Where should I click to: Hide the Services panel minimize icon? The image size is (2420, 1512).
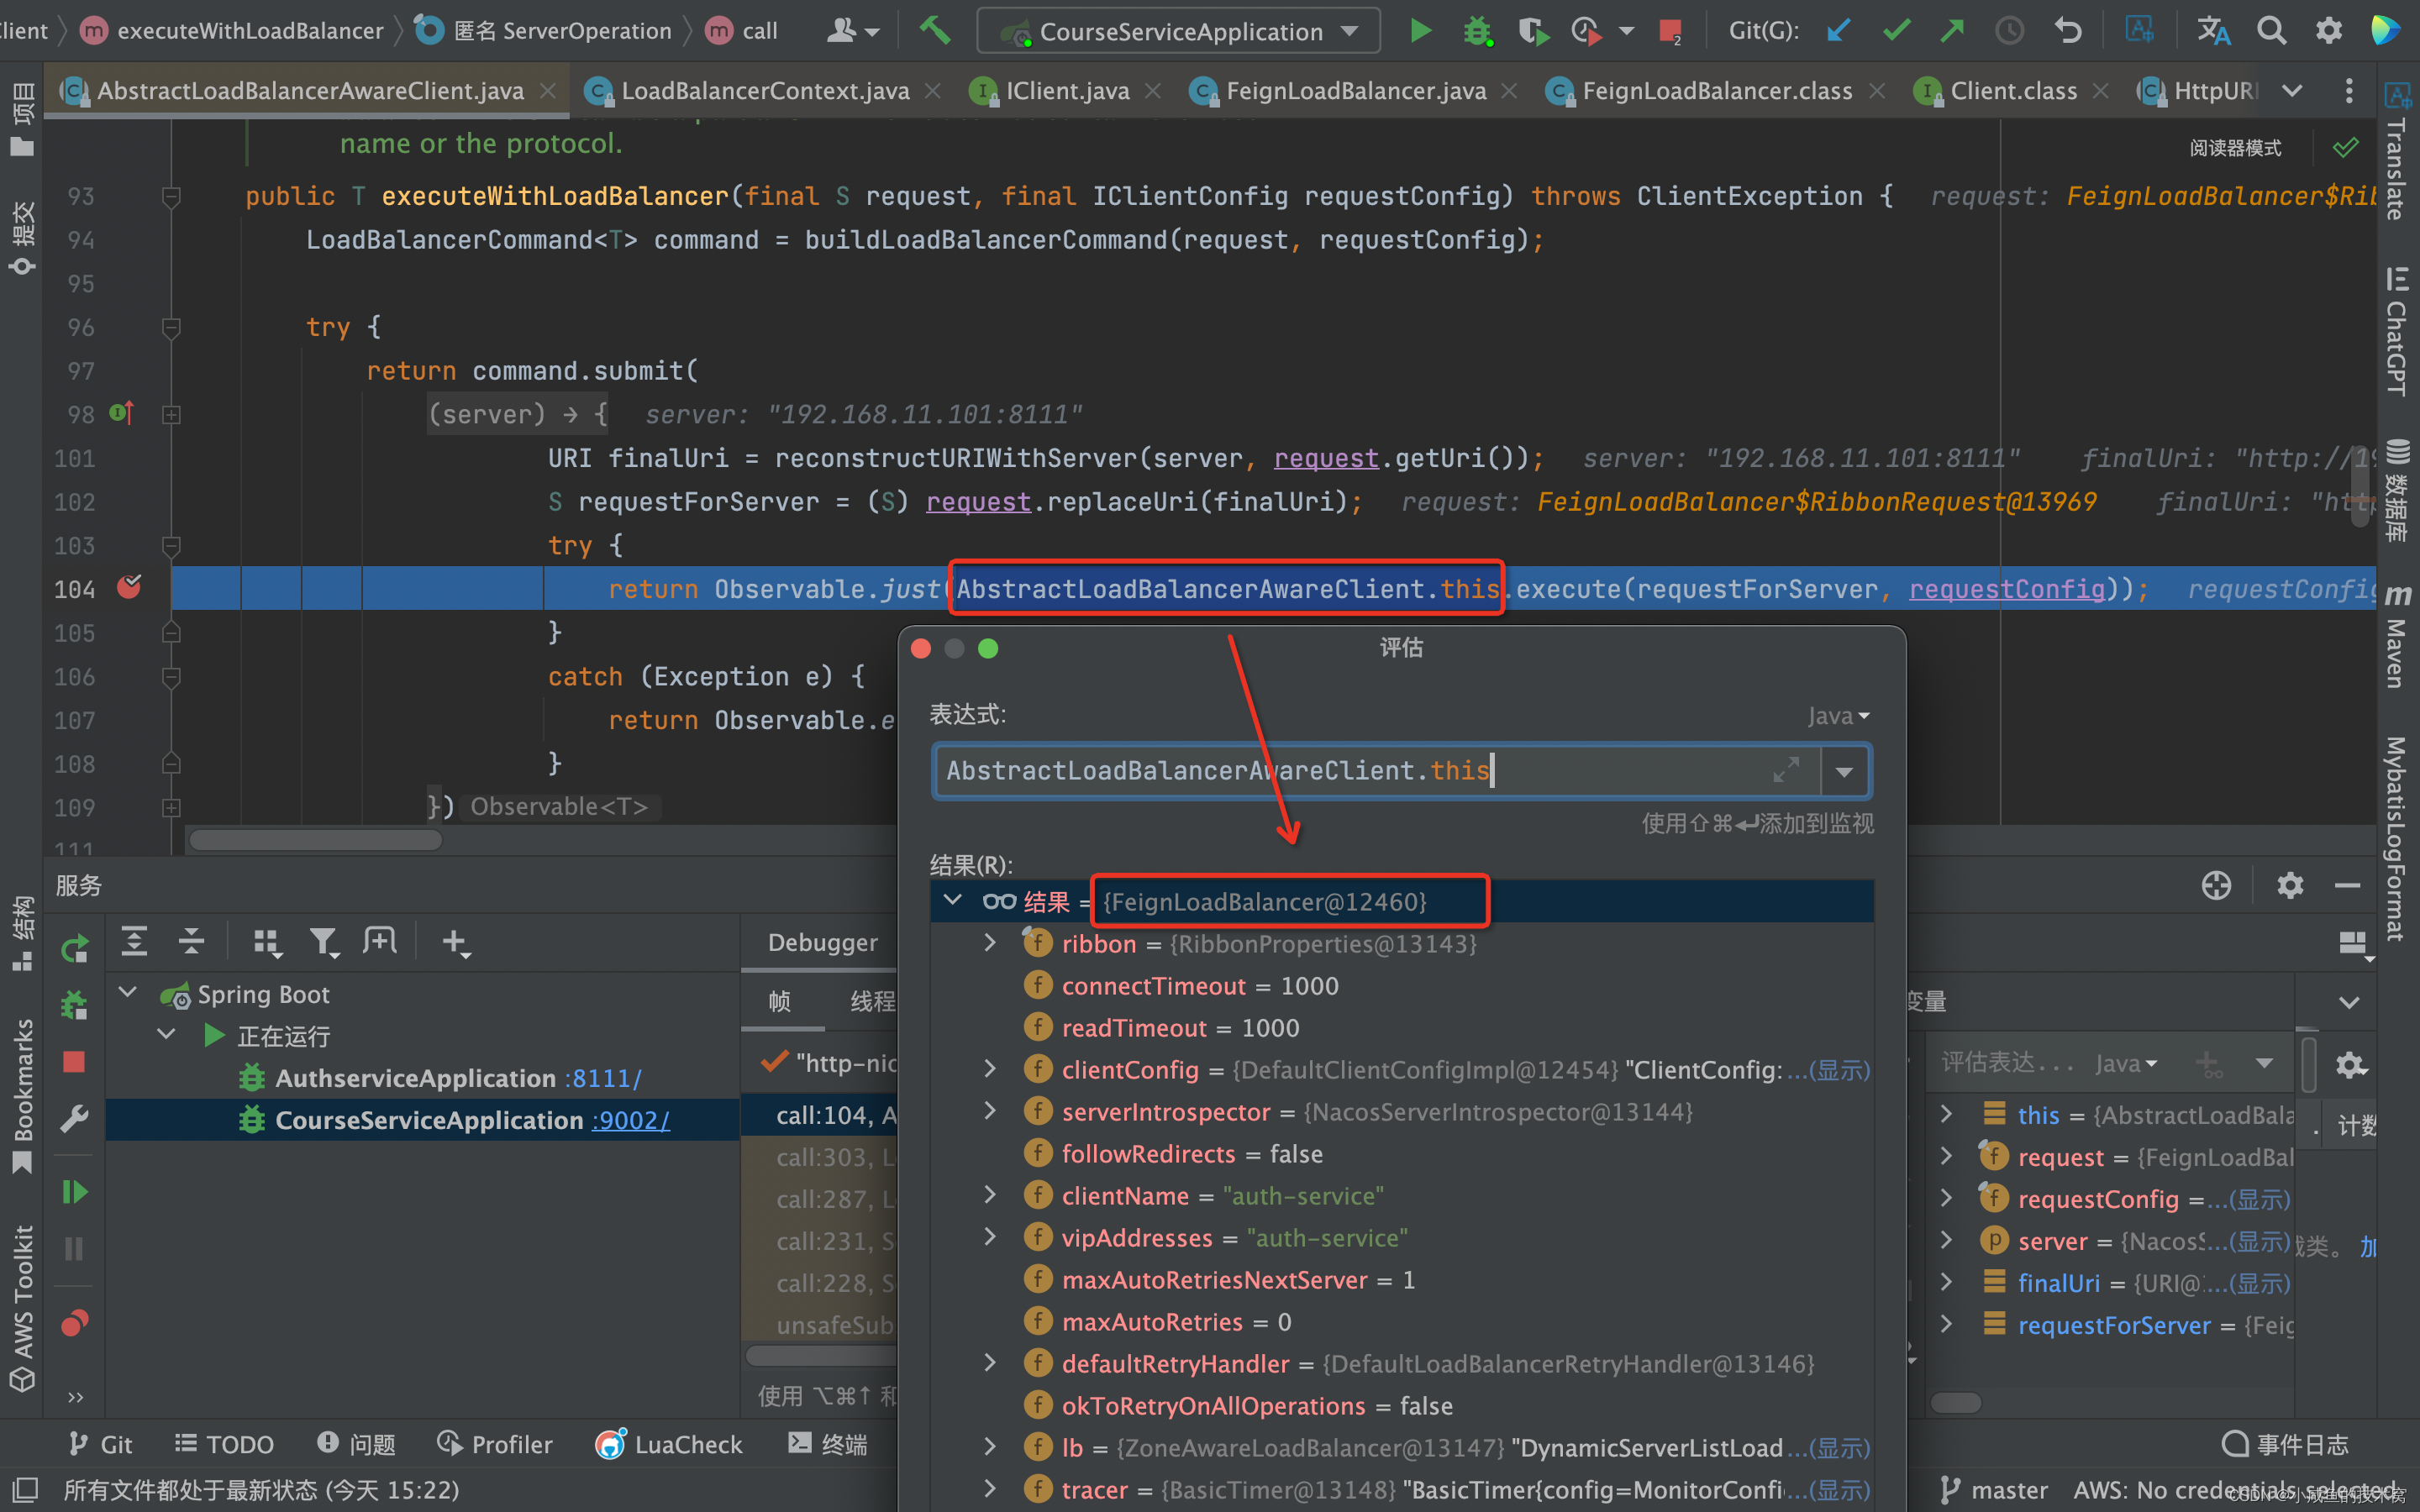(2348, 885)
